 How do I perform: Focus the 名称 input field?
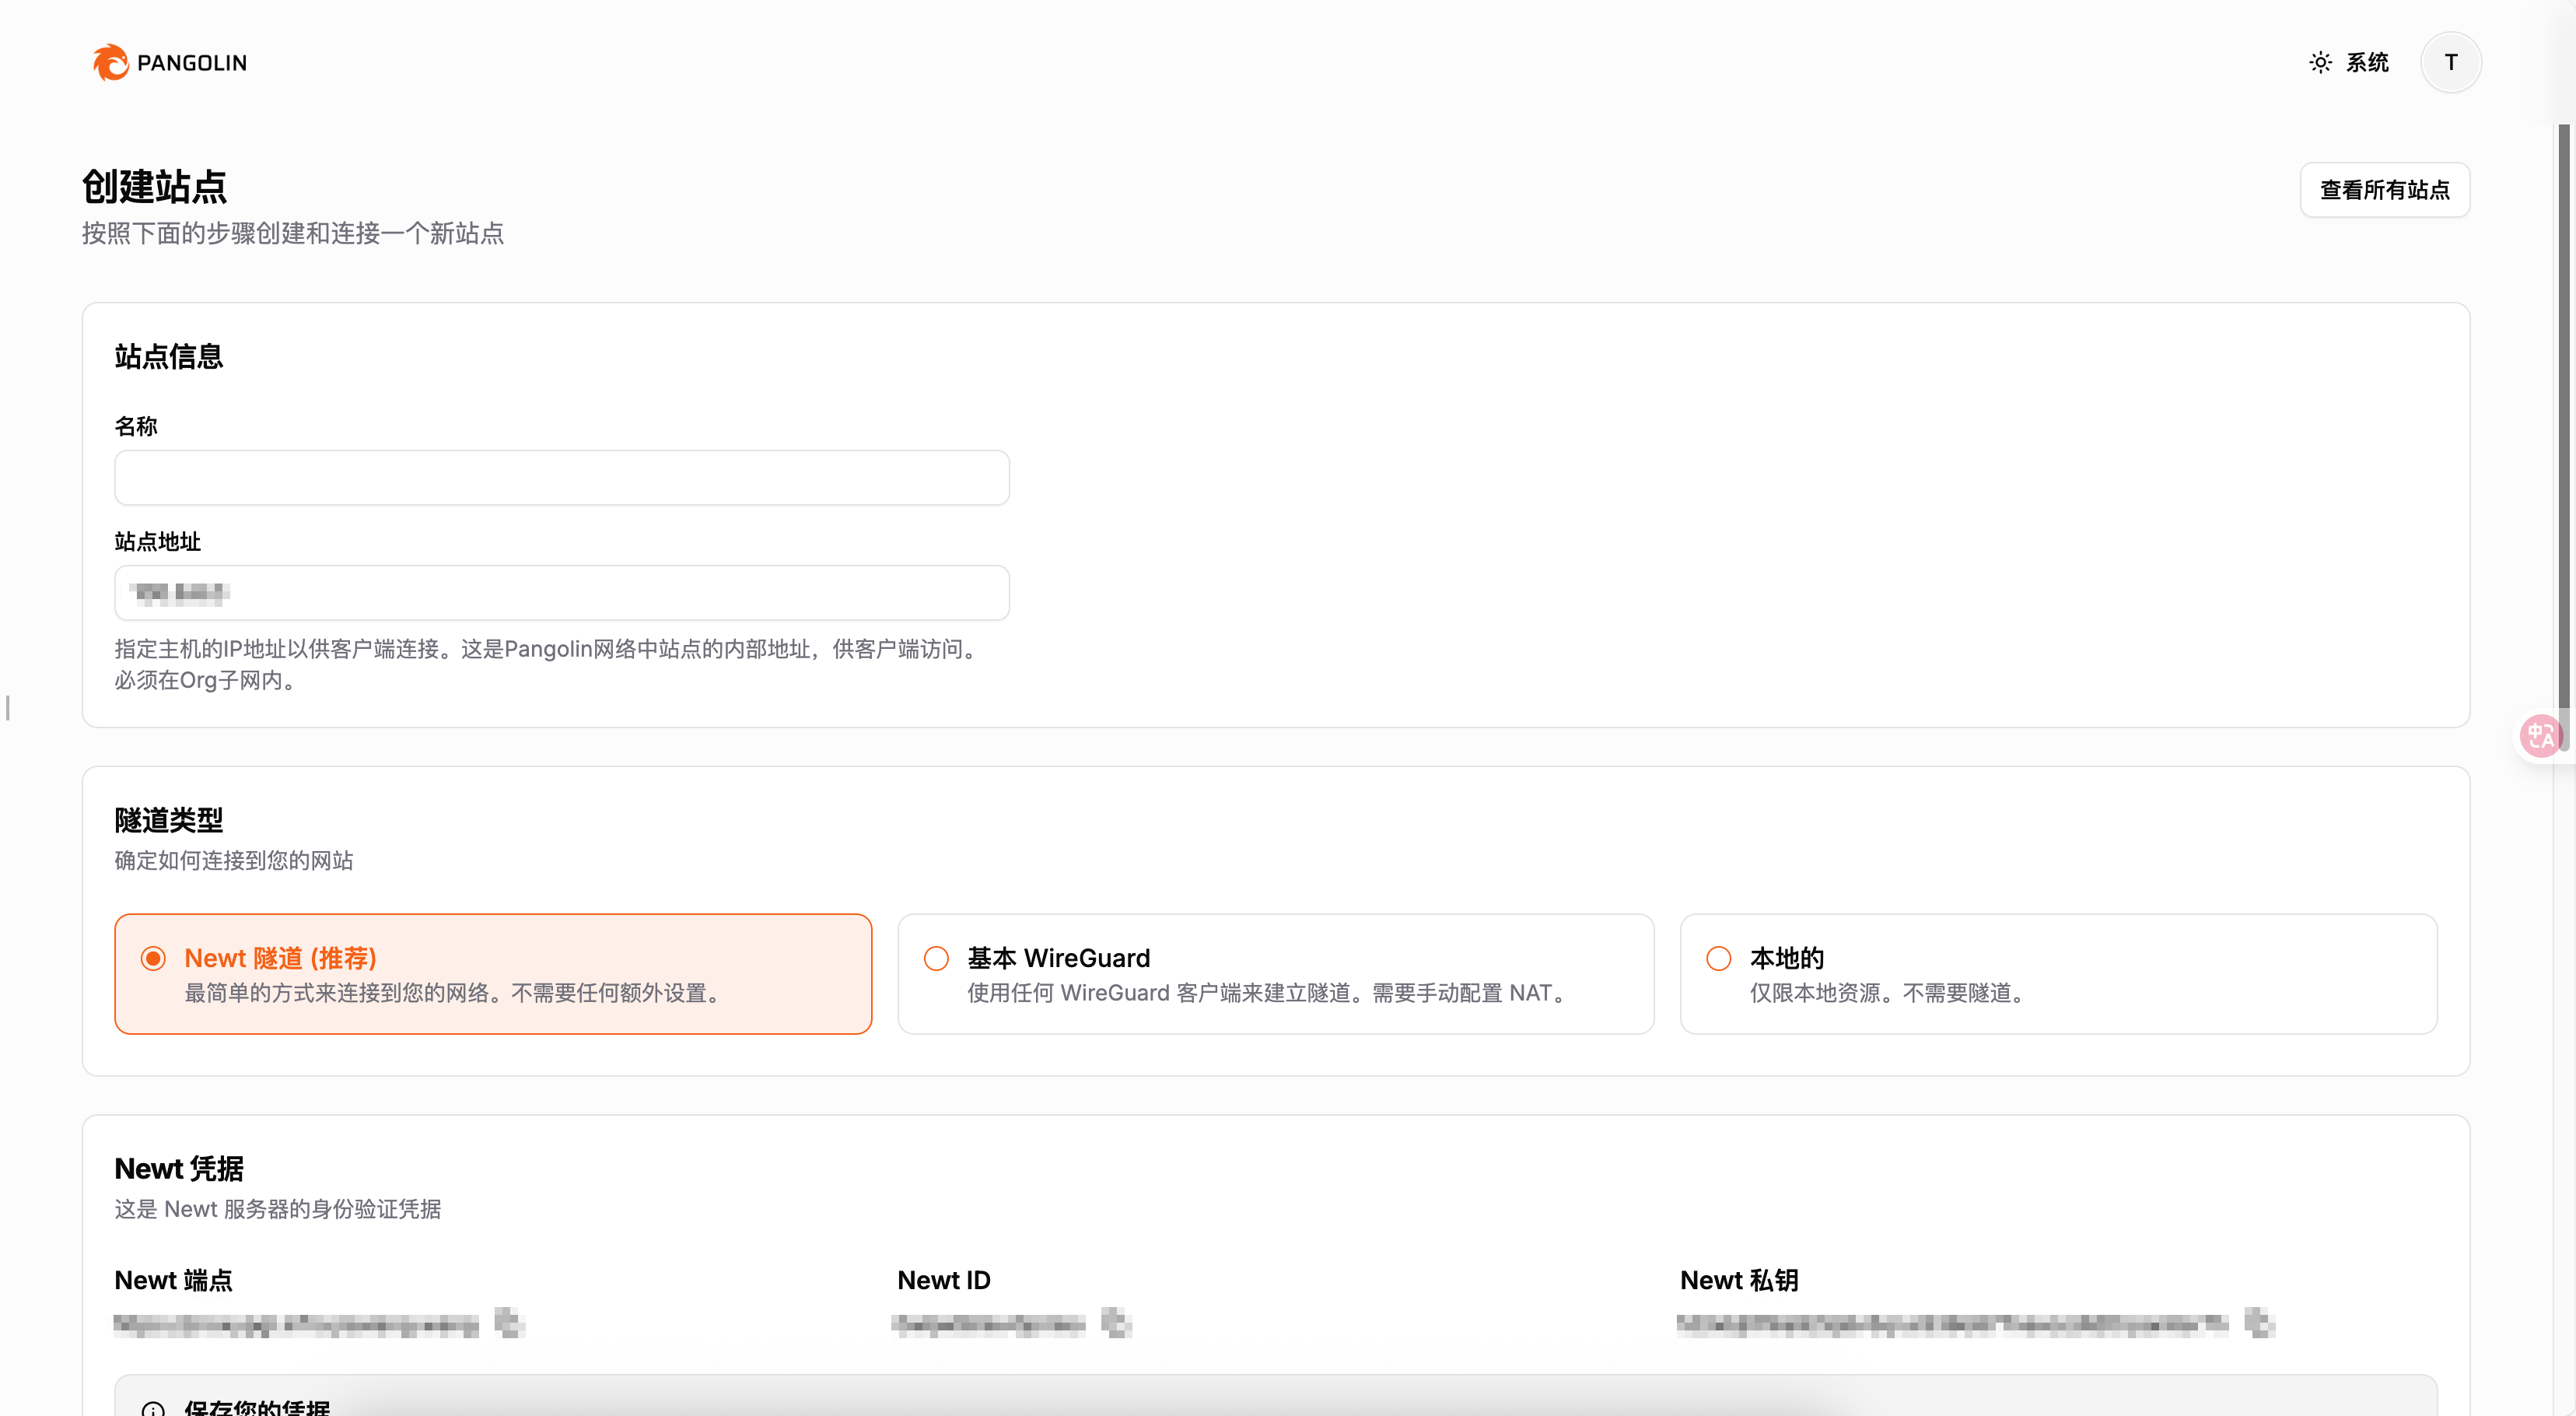click(x=562, y=478)
